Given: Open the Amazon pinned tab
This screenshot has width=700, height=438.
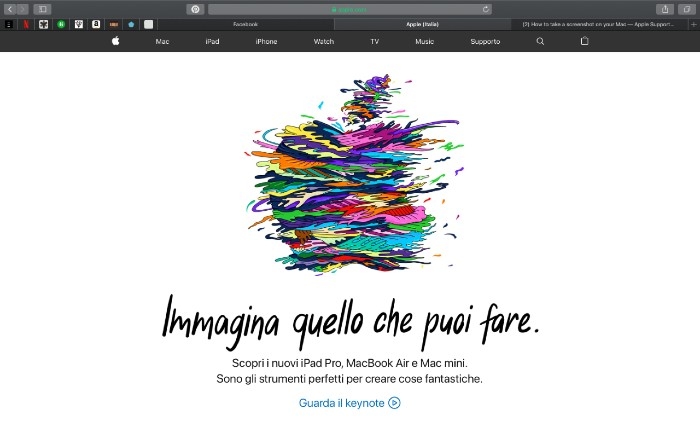Looking at the screenshot, I should pos(96,24).
